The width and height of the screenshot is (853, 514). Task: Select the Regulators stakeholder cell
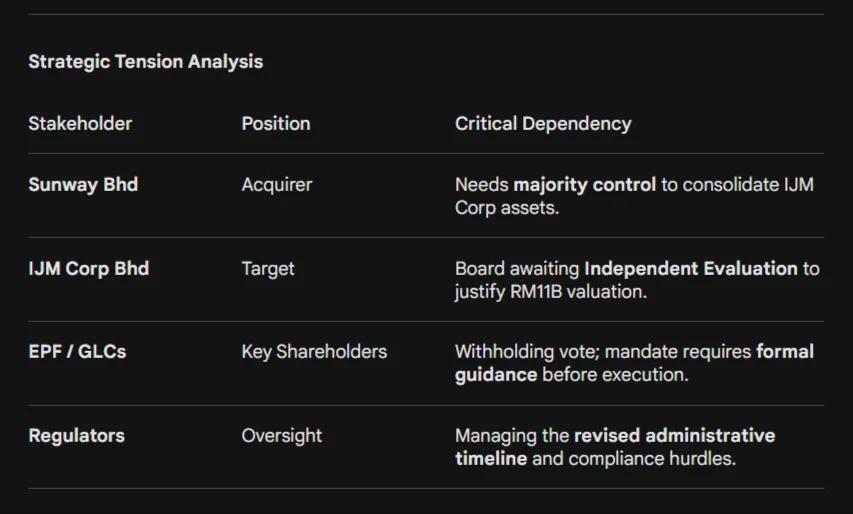tap(77, 436)
